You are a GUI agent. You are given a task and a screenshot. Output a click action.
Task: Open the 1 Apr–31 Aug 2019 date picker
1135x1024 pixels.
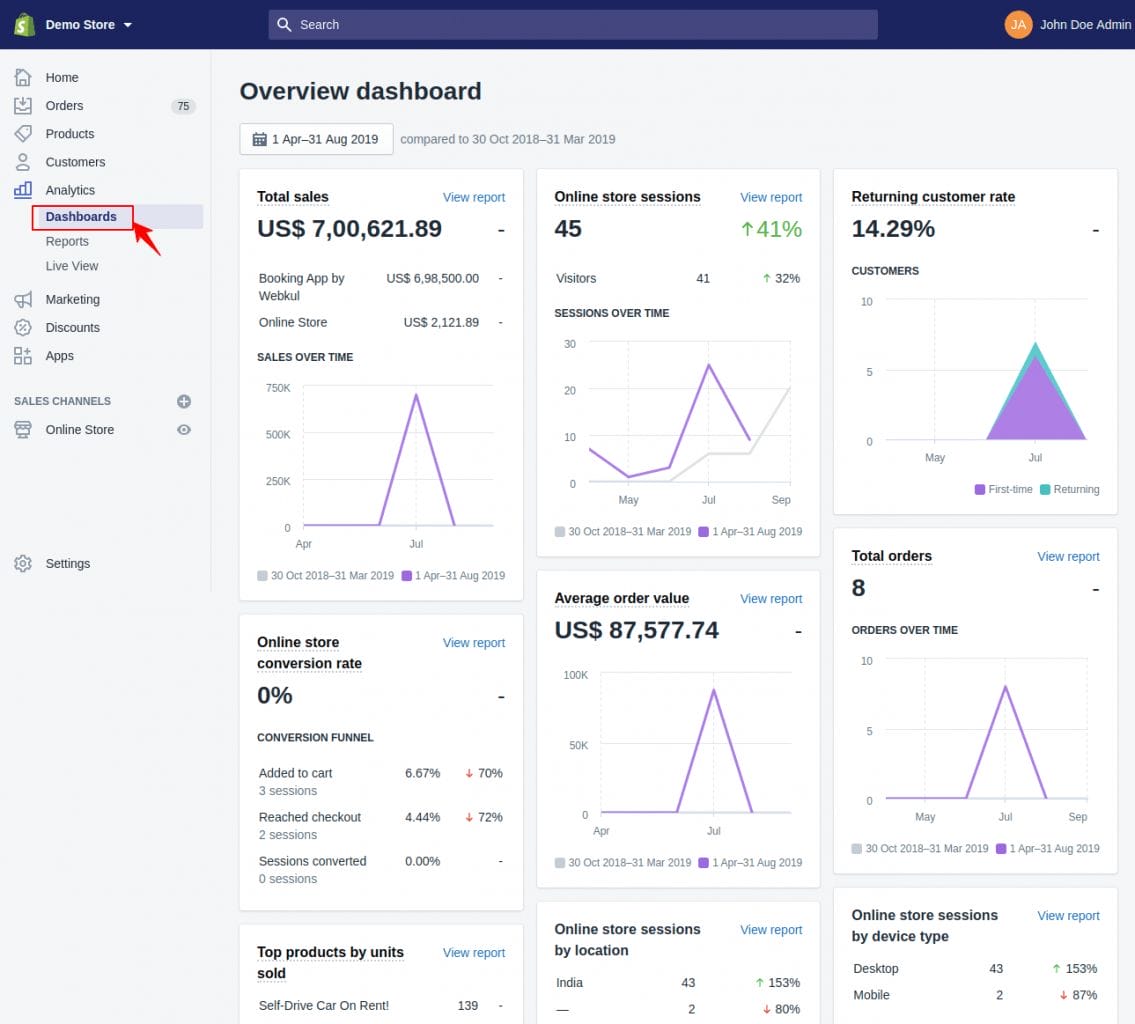point(316,139)
